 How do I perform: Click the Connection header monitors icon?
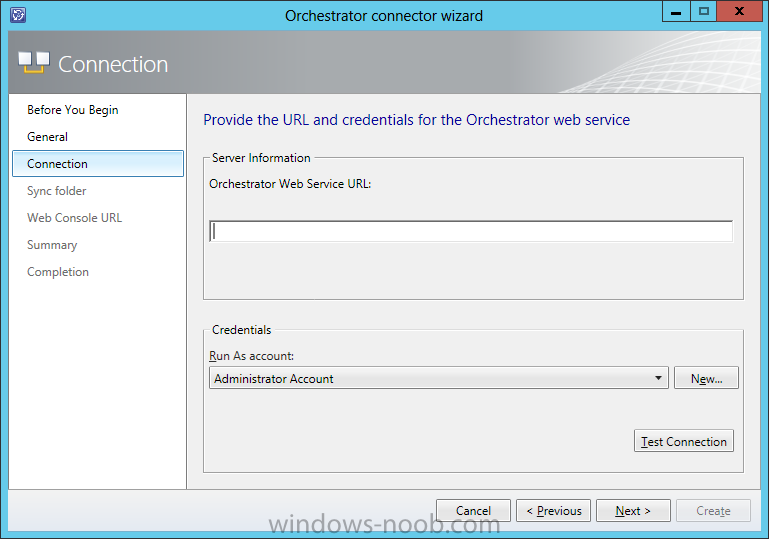pyautogui.click(x=34, y=63)
